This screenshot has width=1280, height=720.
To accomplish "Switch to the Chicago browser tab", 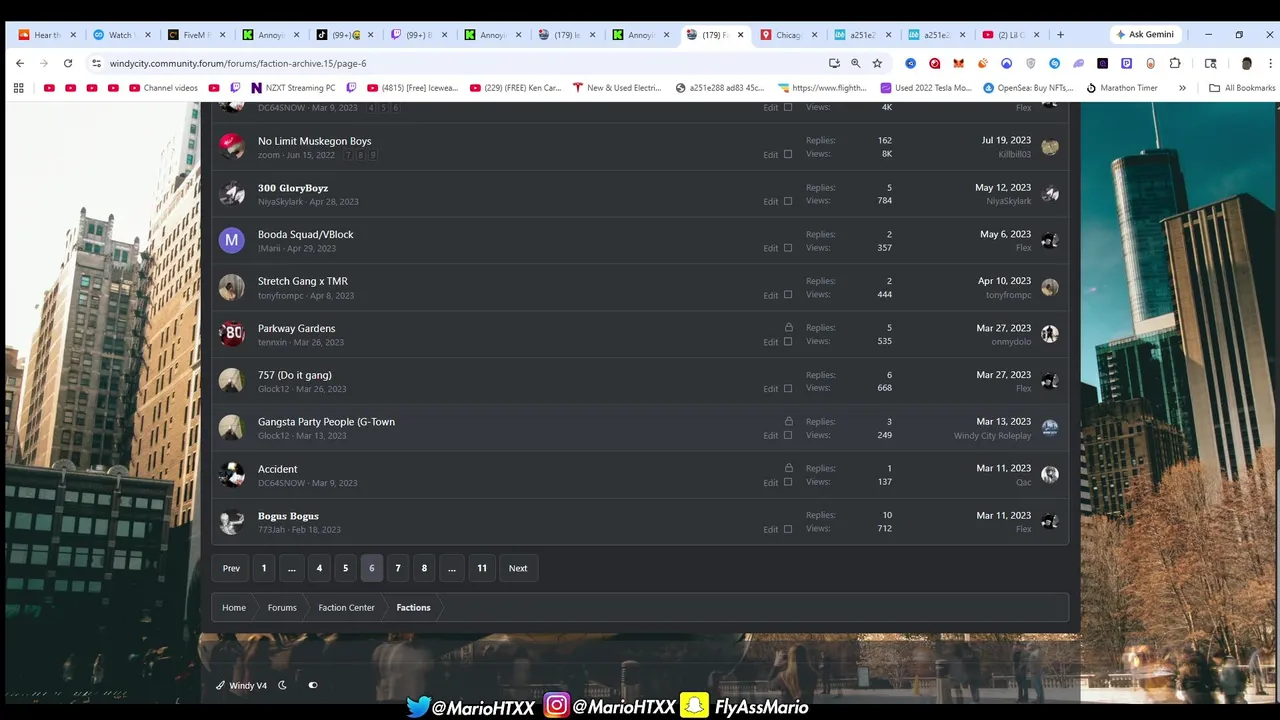I will coord(790,35).
